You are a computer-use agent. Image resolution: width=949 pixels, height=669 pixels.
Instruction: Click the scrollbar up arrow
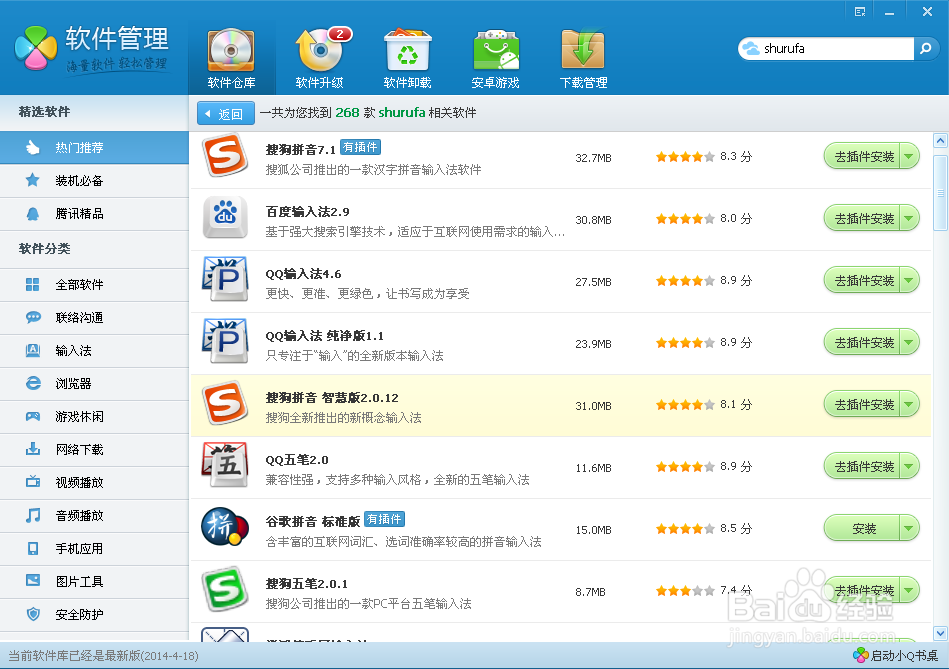pos(940,141)
